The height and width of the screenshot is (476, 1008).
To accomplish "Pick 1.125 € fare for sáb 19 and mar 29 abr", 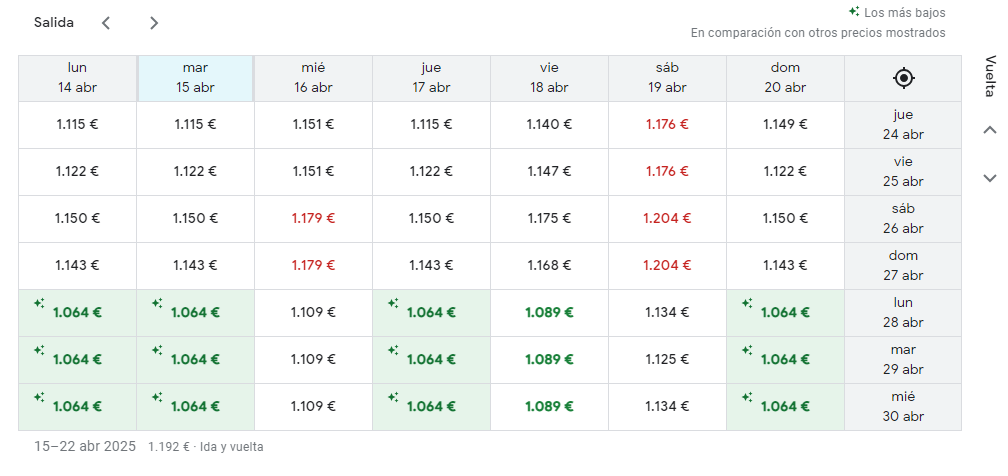I will pyautogui.click(x=667, y=360).
